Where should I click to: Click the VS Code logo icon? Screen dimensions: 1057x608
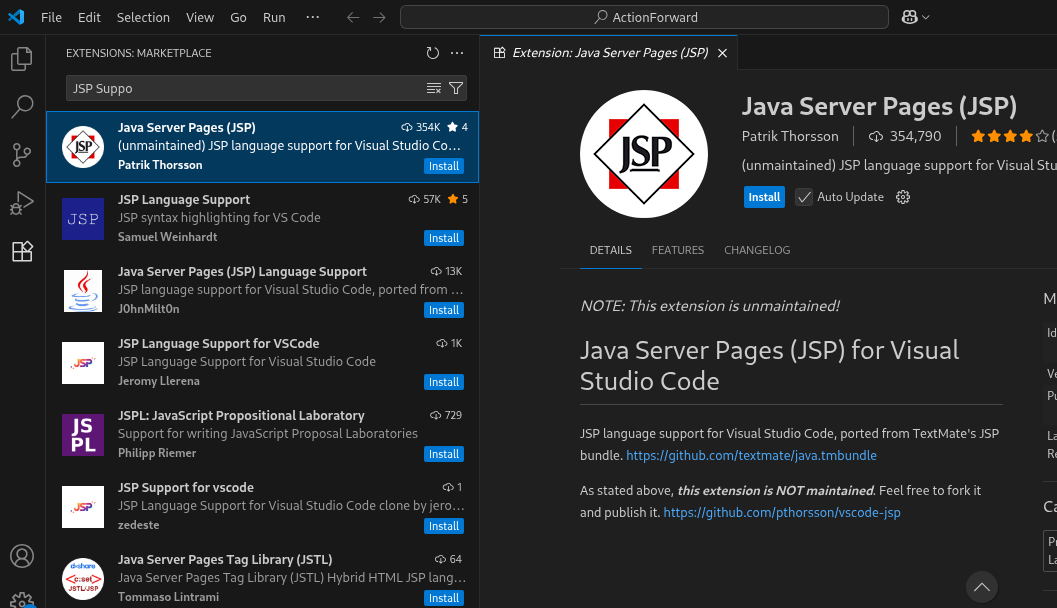16,18
